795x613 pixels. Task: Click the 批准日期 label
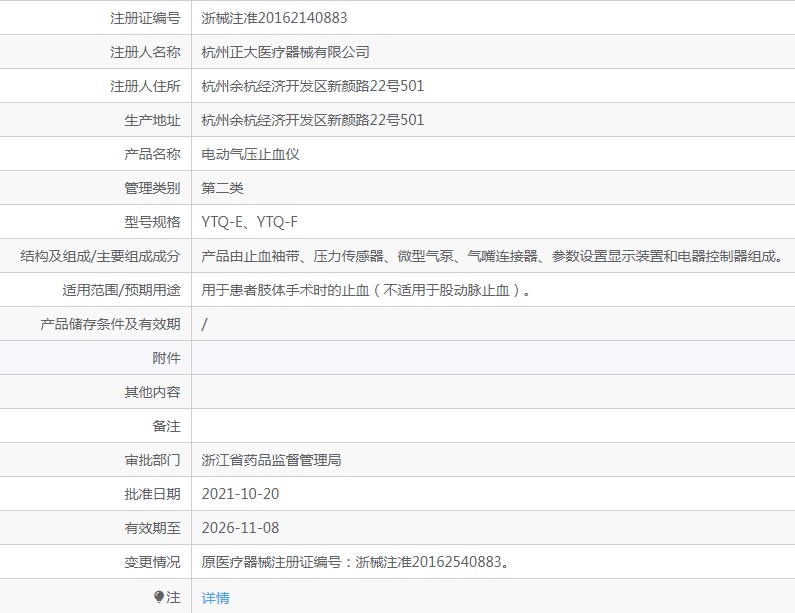(x=152, y=493)
